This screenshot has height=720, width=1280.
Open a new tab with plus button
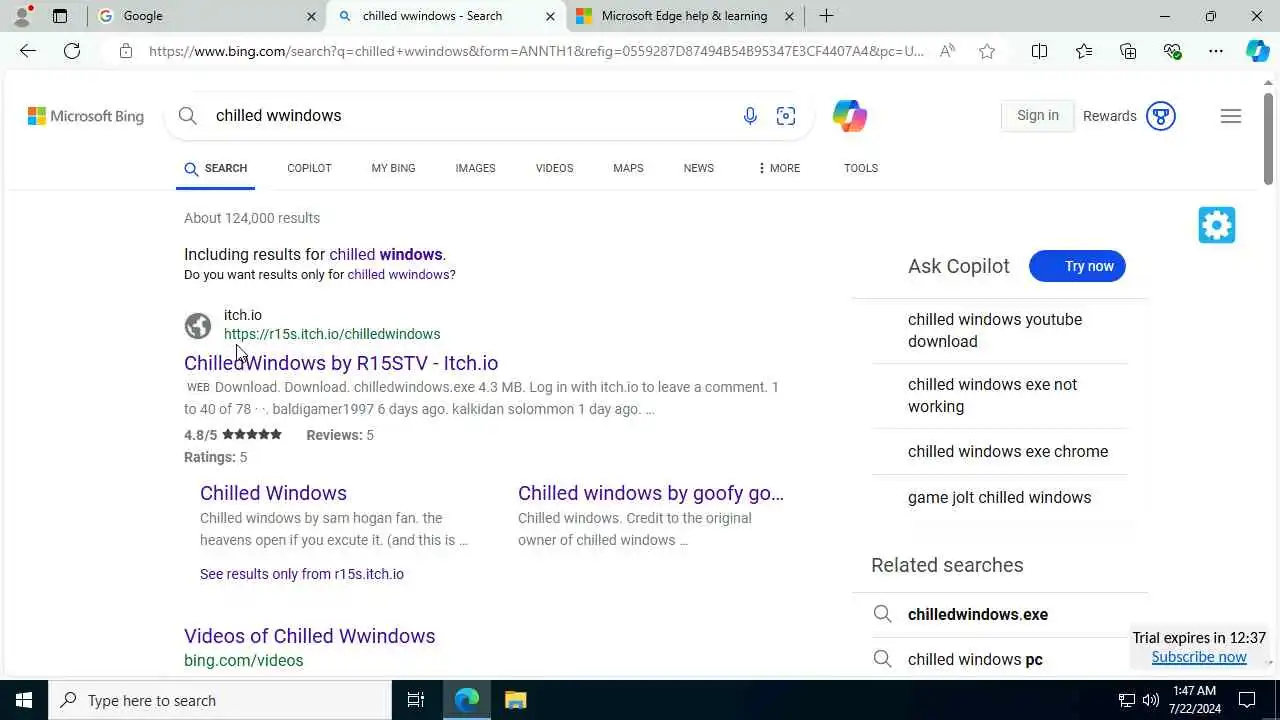pyautogui.click(x=826, y=16)
